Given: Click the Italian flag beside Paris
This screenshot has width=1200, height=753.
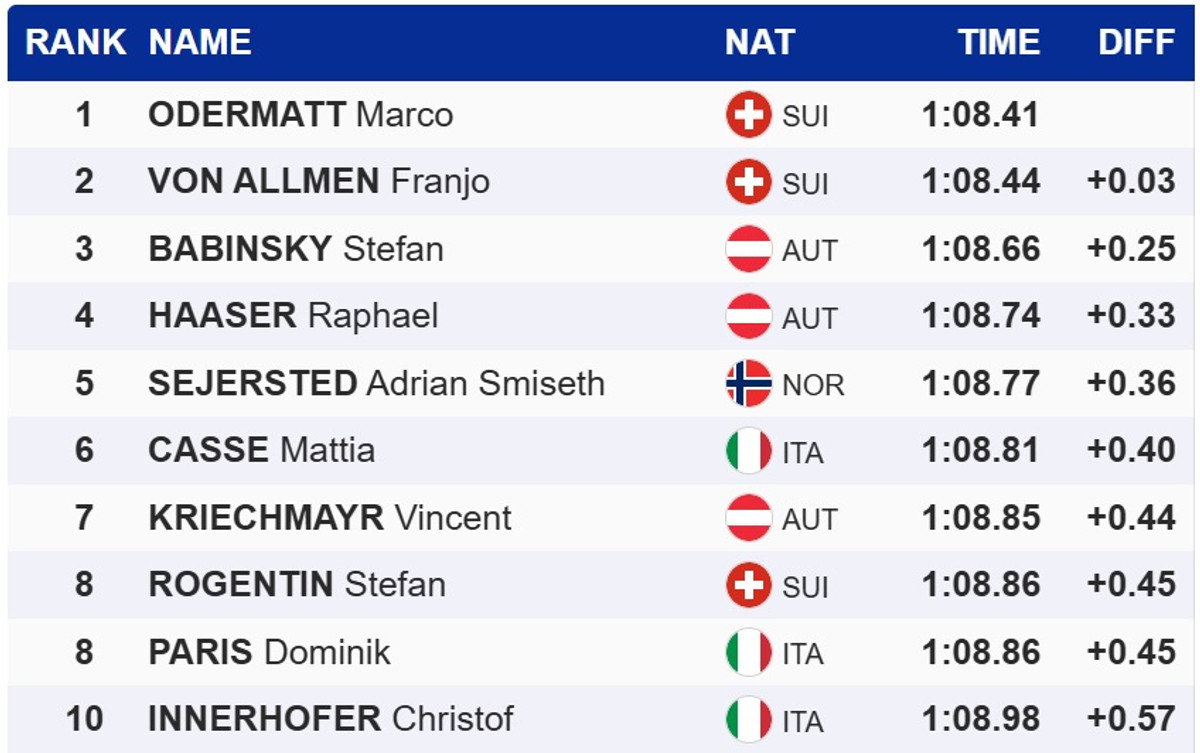Looking at the screenshot, I should (748, 652).
